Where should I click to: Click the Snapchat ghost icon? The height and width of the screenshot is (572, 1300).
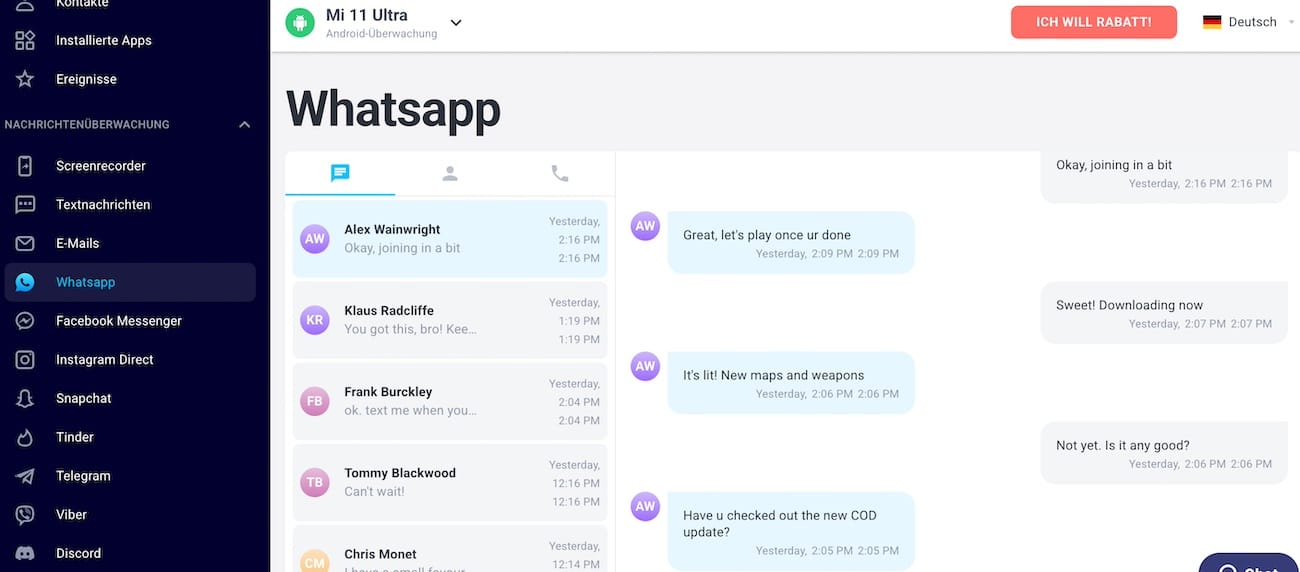point(25,399)
